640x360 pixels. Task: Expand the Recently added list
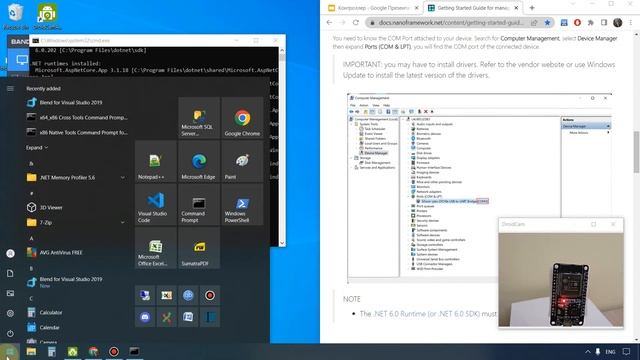[x=37, y=147]
